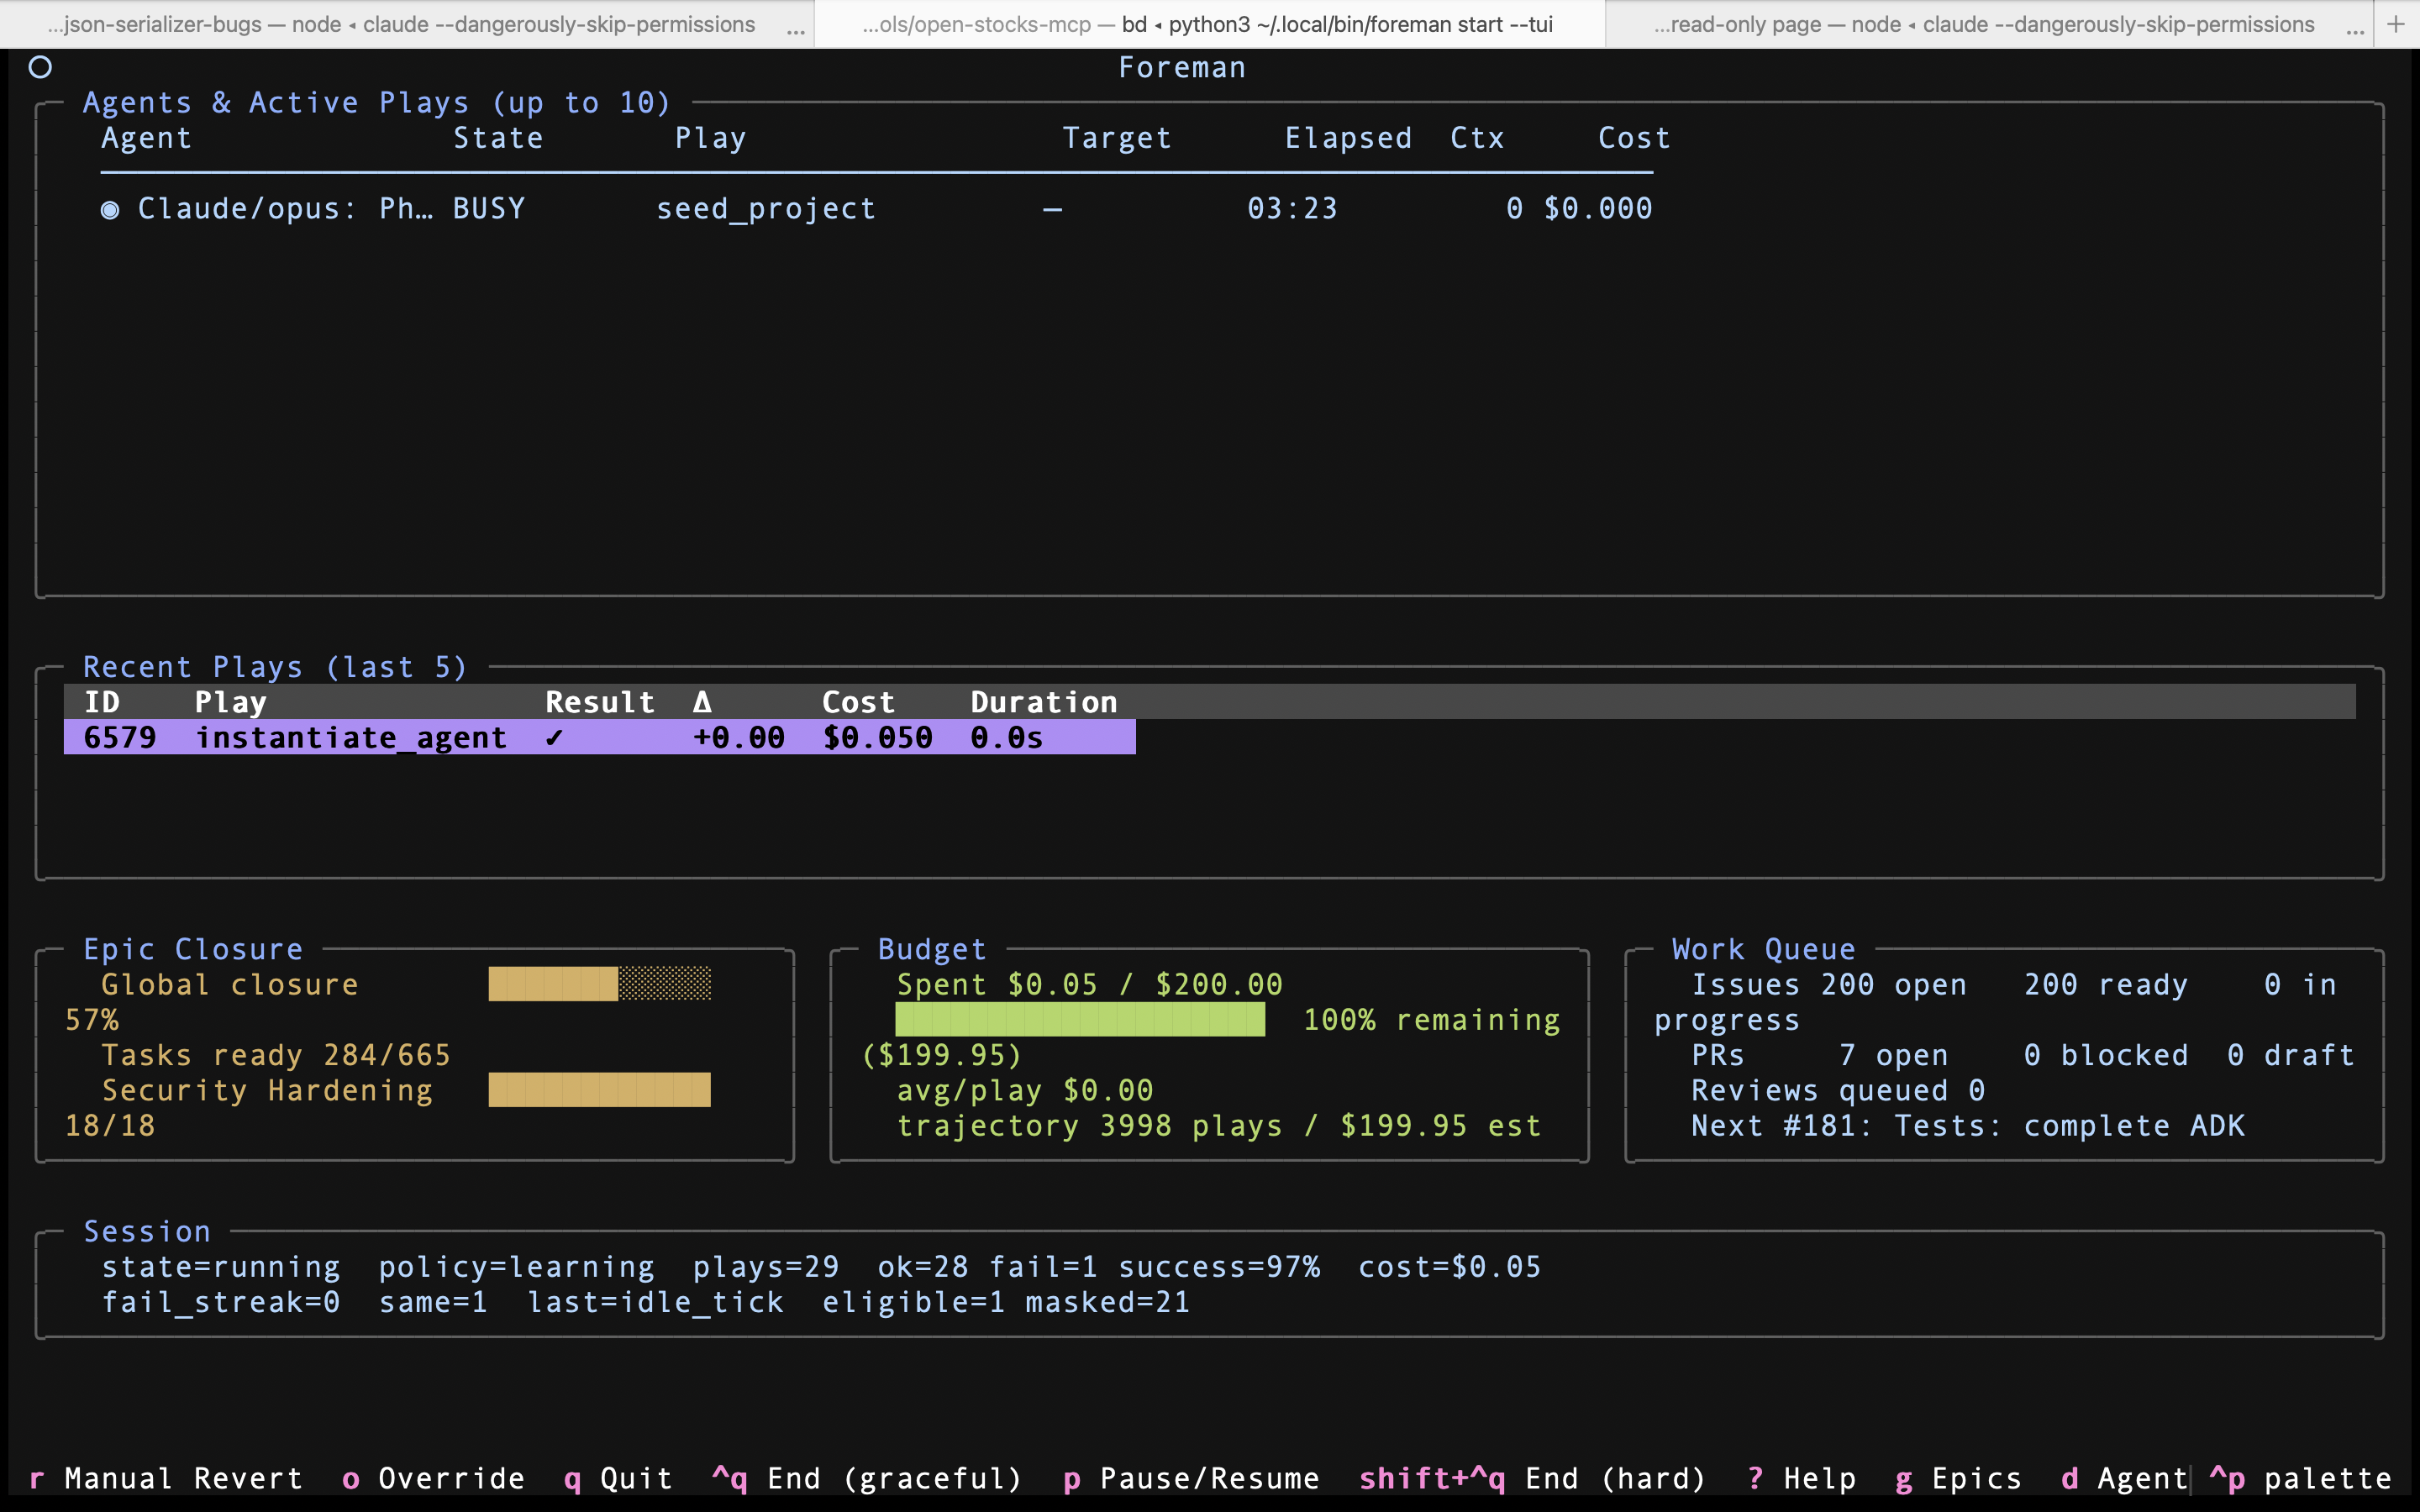Click the Target column header
The height and width of the screenshot is (1512, 2420).
pos(1117,138)
